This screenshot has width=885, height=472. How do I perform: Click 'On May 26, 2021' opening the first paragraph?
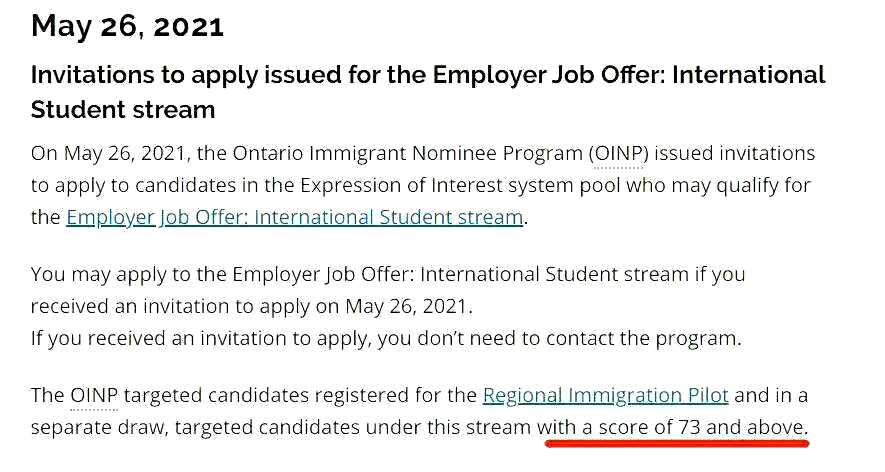click(108, 154)
